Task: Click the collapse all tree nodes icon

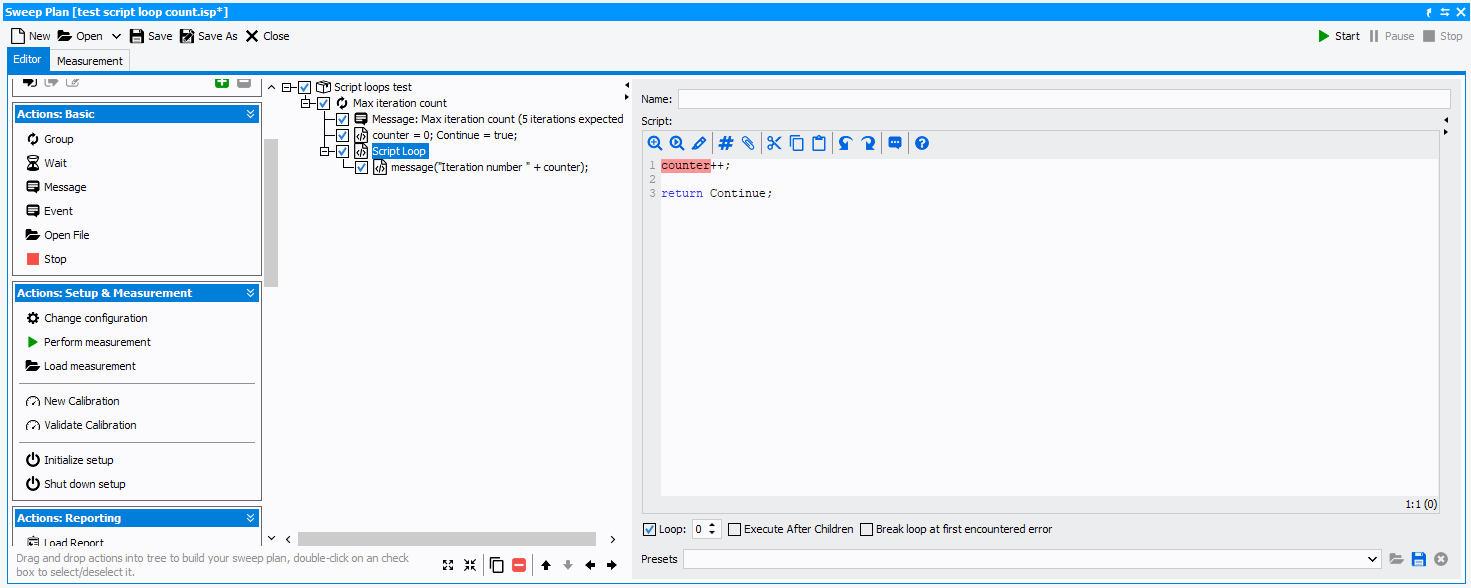Action: 470,565
